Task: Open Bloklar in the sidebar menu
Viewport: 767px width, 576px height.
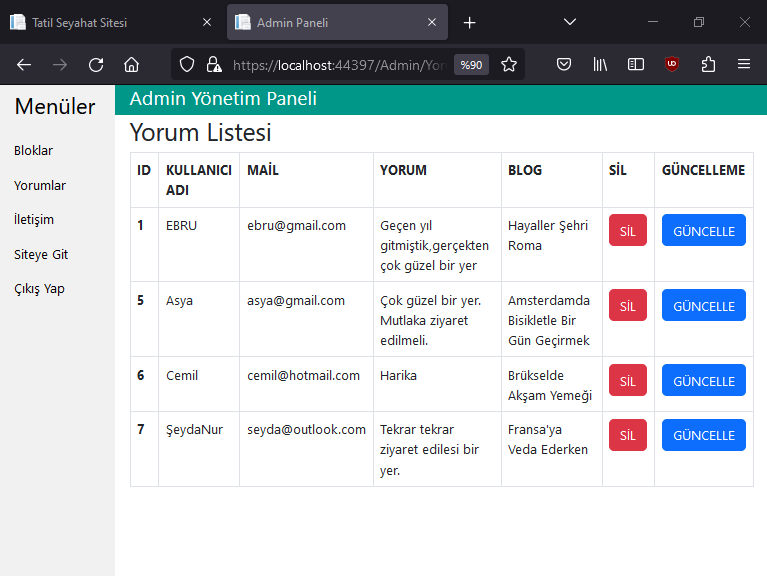Action: [33, 151]
